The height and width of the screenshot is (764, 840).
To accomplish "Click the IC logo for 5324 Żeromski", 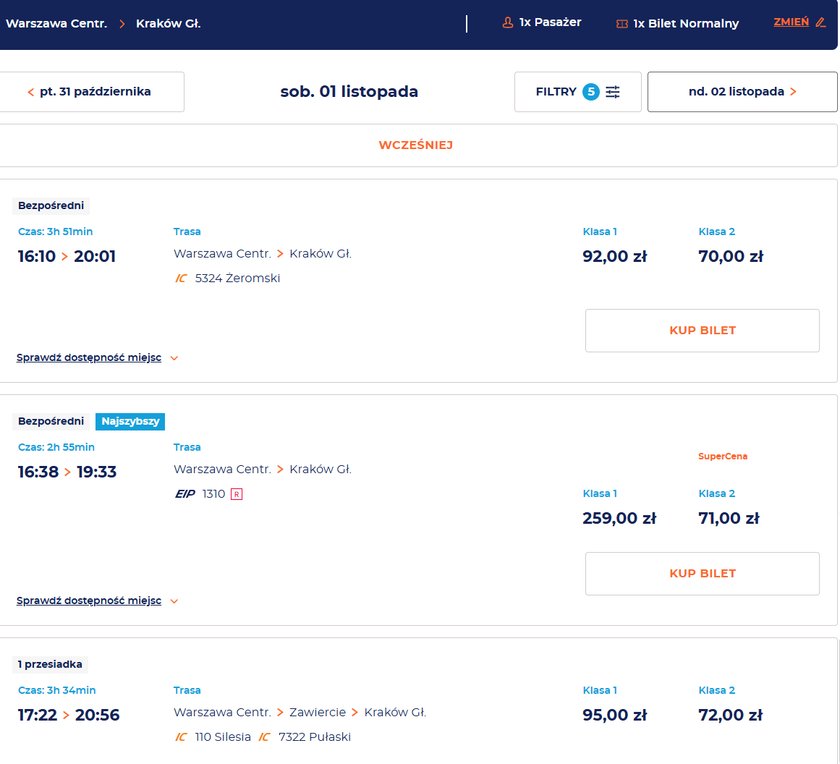I will [180, 278].
